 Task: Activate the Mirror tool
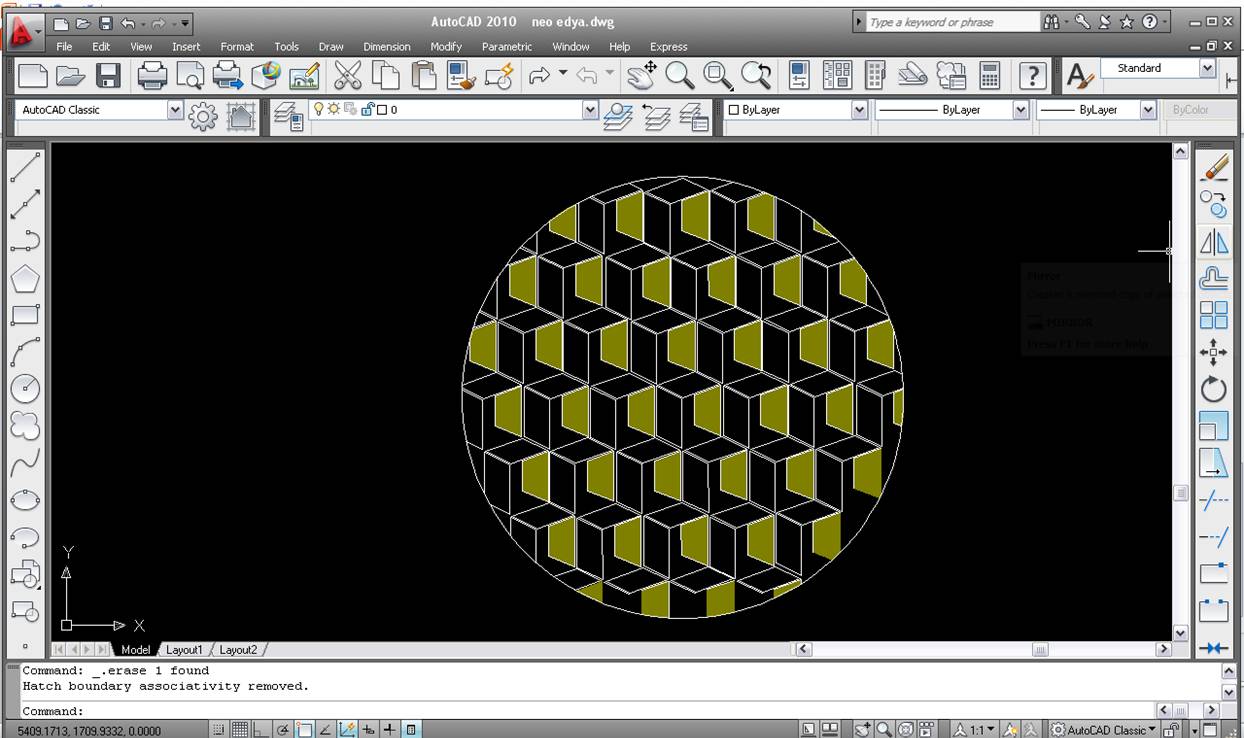pyautogui.click(x=1213, y=242)
